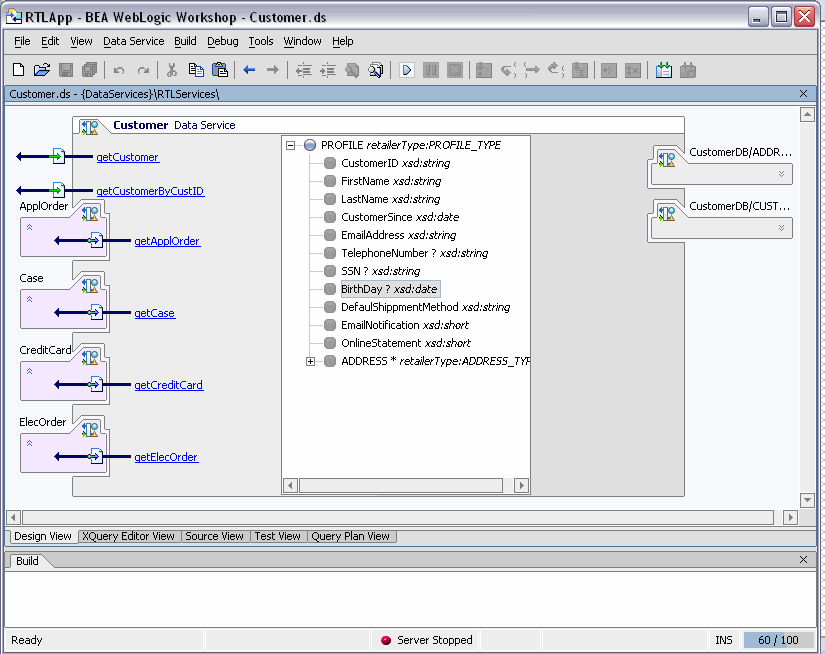This screenshot has height=654, width=825.
Task: Click the Customer Data Service header icon
Action: point(90,126)
